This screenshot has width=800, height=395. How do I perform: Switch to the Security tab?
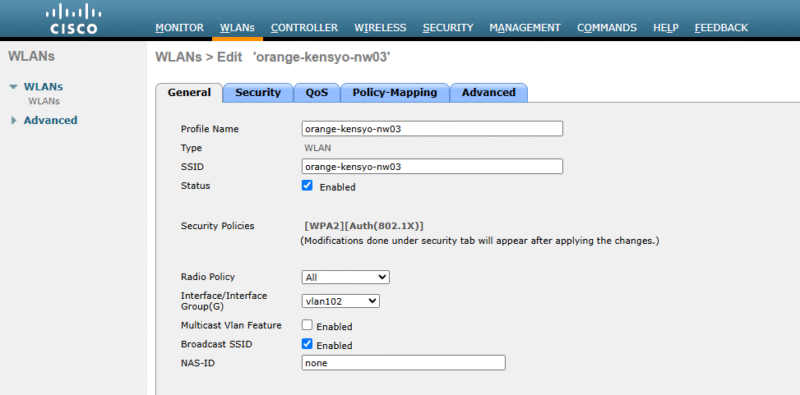pos(258,93)
